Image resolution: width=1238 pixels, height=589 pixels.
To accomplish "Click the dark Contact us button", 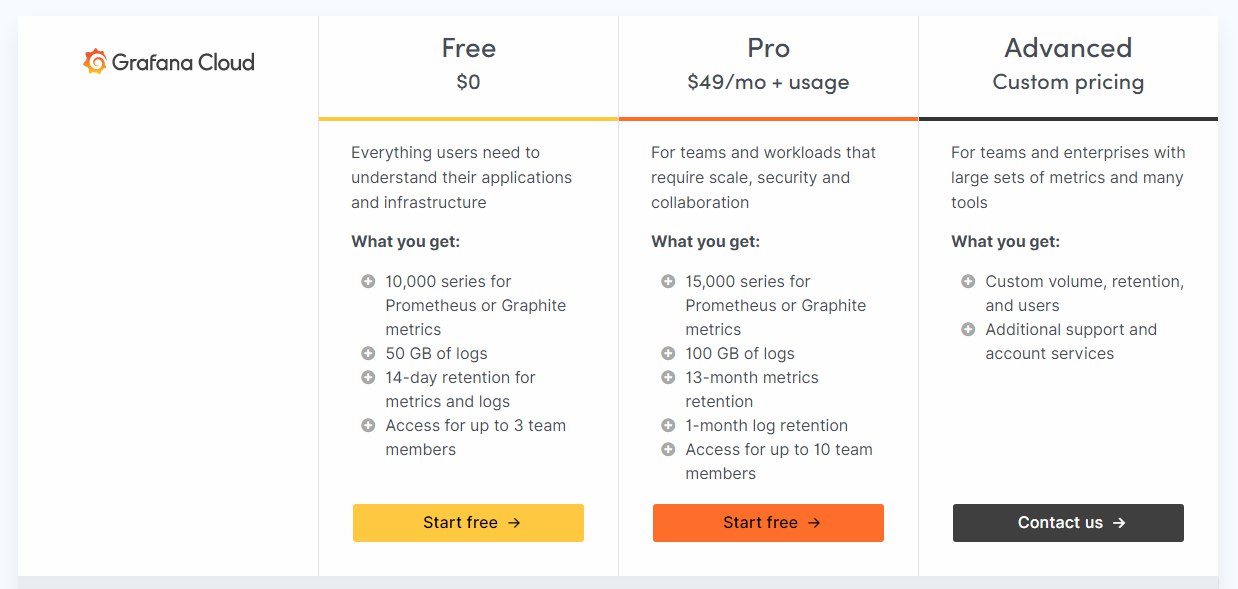I will 1068,523.
